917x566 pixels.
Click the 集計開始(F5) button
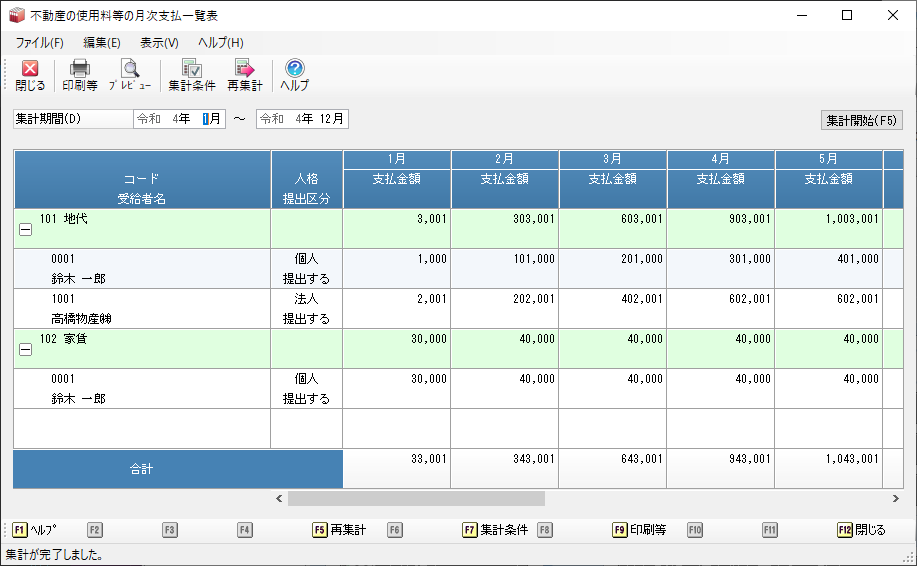point(861,120)
